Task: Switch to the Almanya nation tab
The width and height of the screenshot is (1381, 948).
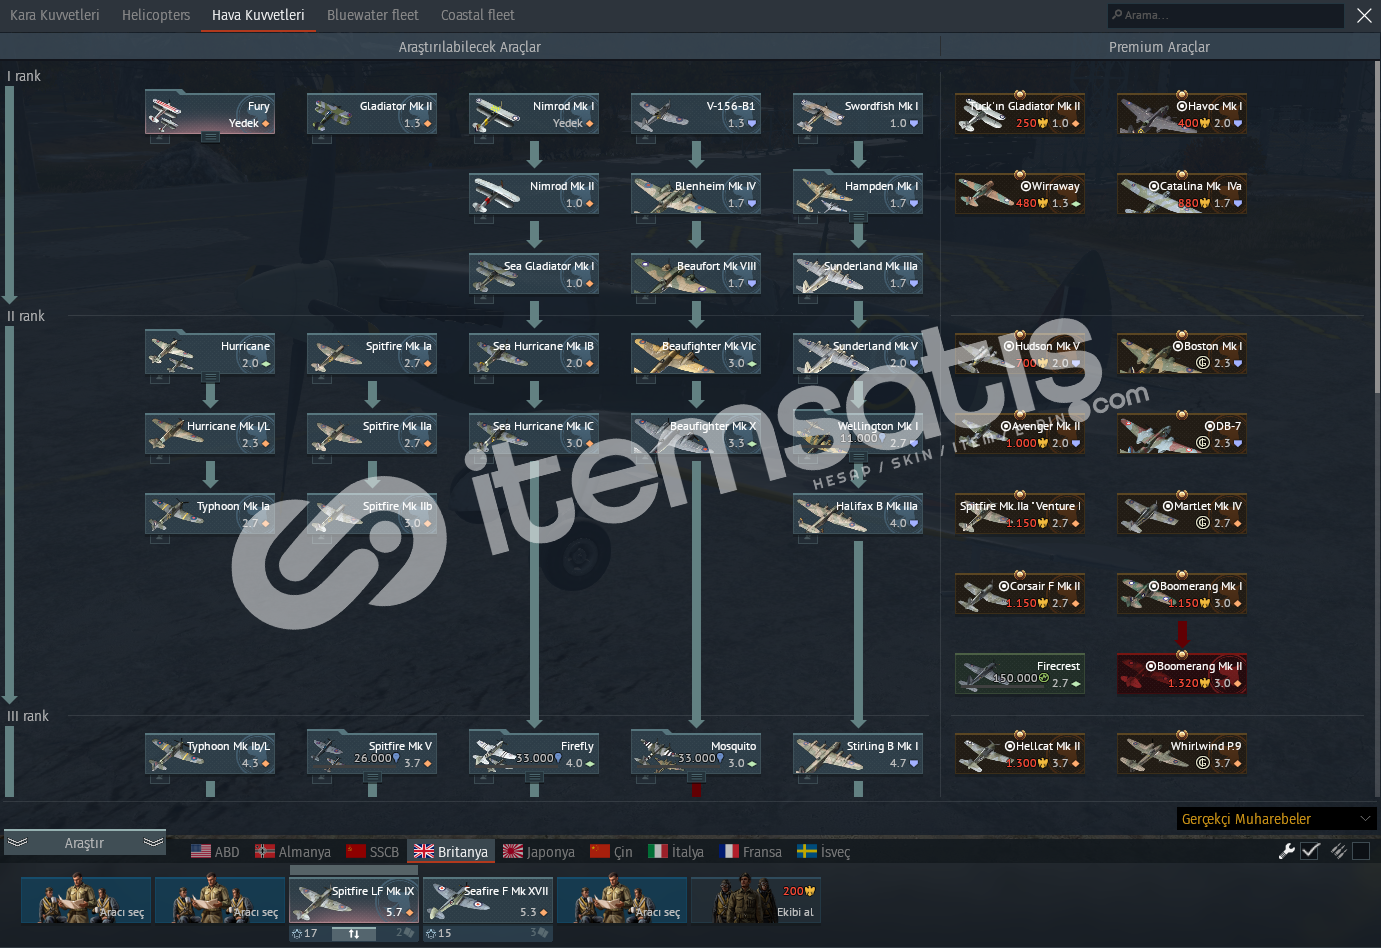Action: pyautogui.click(x=293, y=852)
